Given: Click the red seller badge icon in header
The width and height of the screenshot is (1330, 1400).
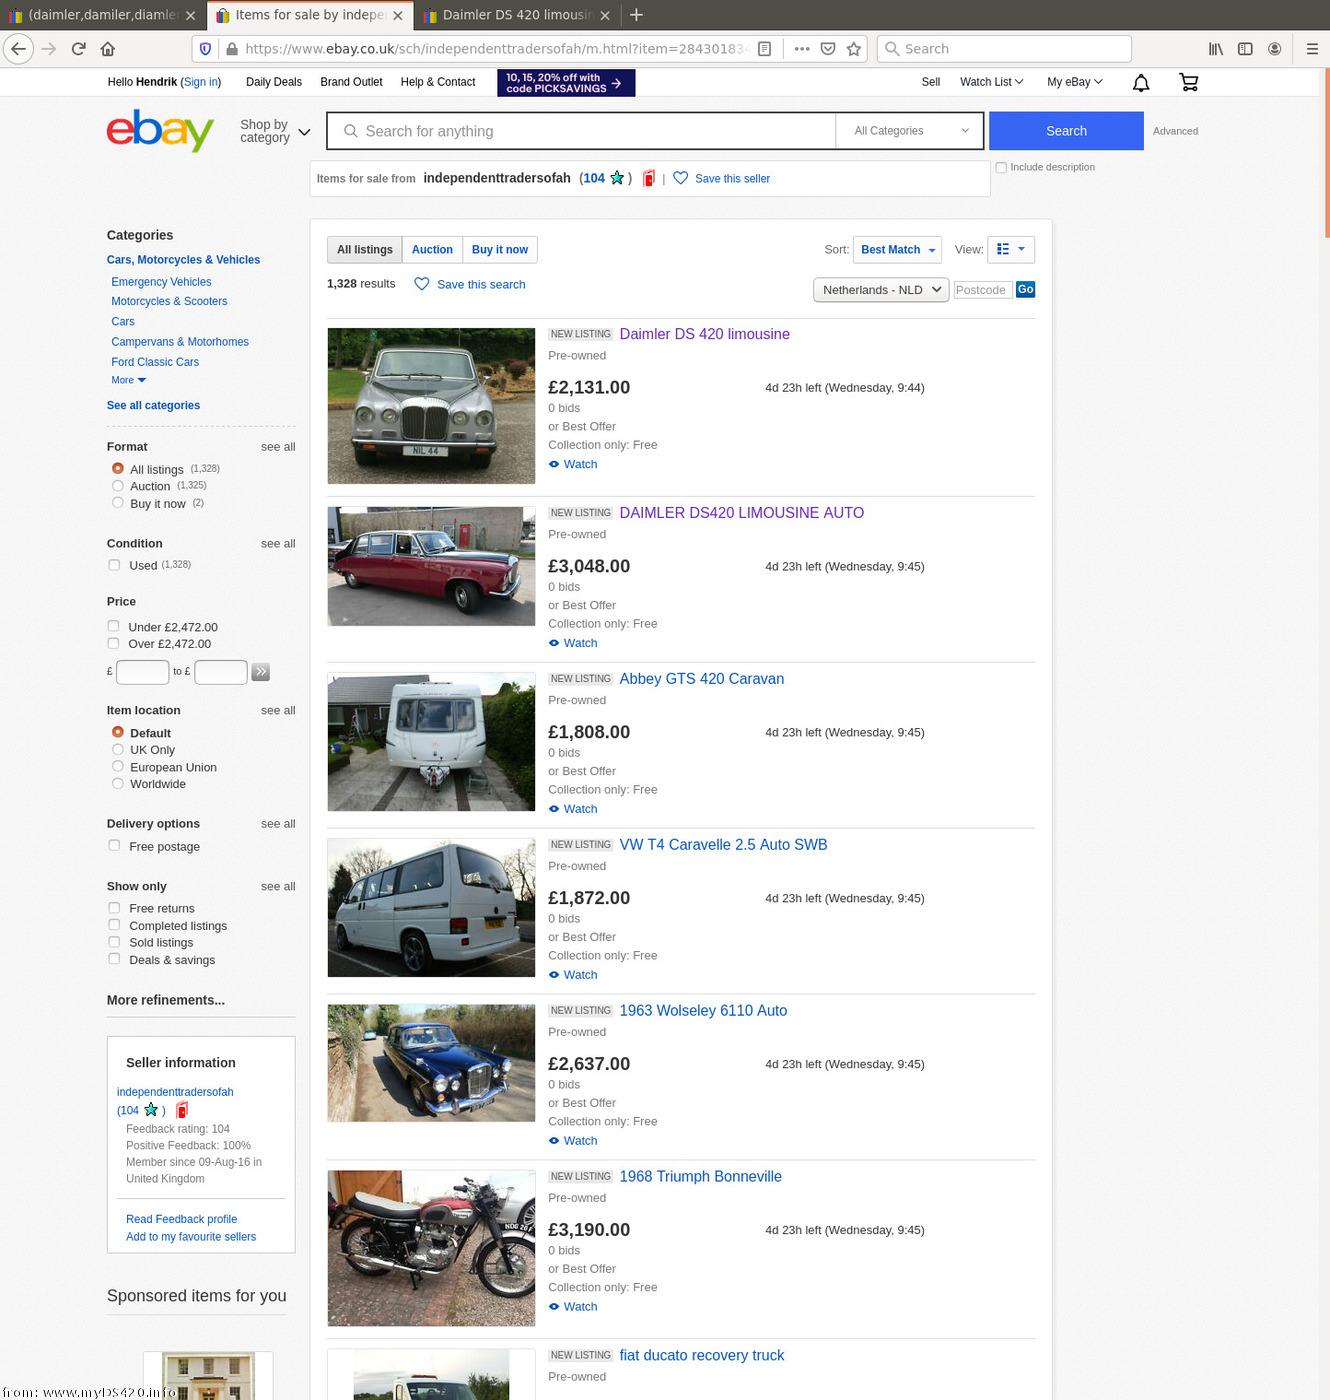Looking at the screenshot, I should pos(649,178).
